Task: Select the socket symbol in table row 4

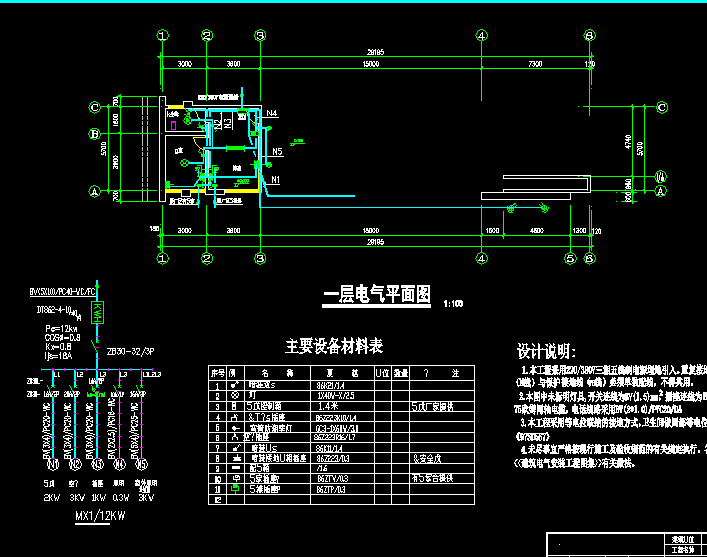Action: point(234,417)
